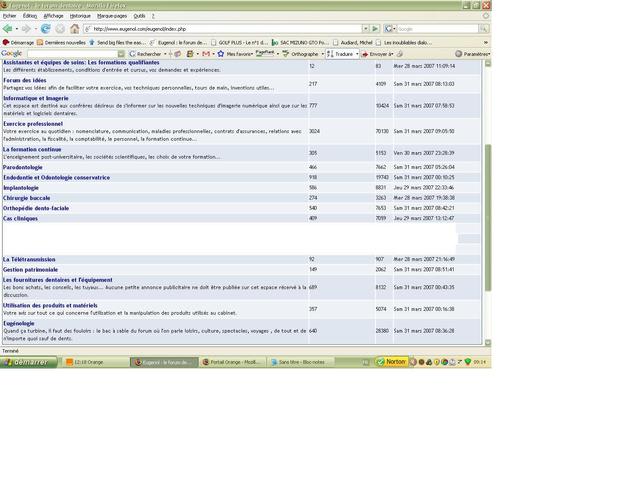Open the Exercice professionnel forum link
The image size is (640, 481).
tap(33, 124)
